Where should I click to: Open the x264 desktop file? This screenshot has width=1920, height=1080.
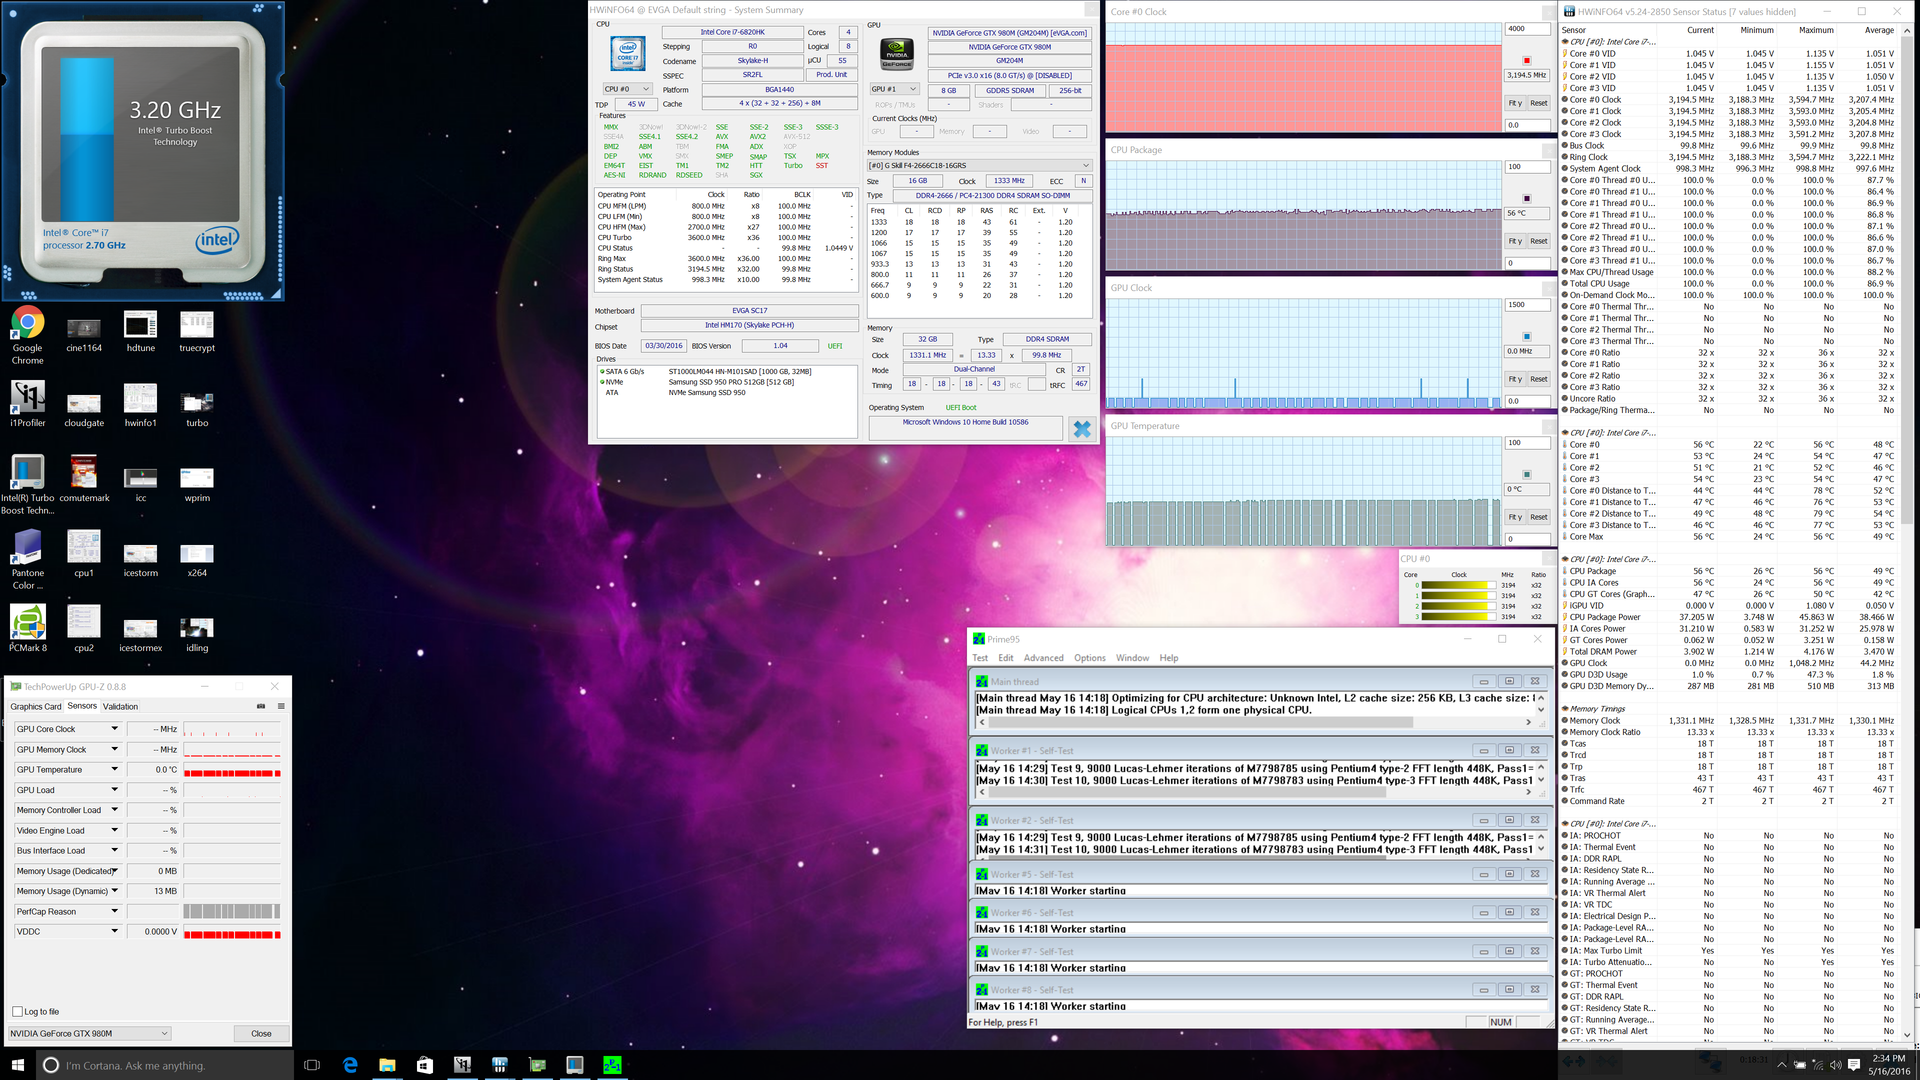click(x=197, y=558)
